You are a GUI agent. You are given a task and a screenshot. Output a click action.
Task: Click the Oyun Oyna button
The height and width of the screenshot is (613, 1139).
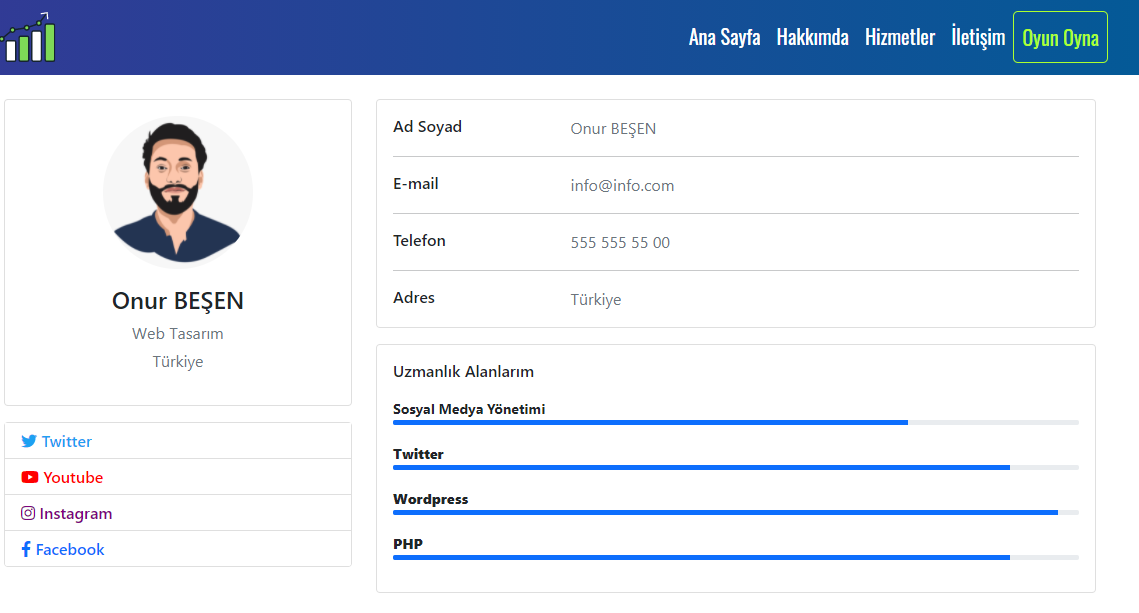tap(1060, 37)
